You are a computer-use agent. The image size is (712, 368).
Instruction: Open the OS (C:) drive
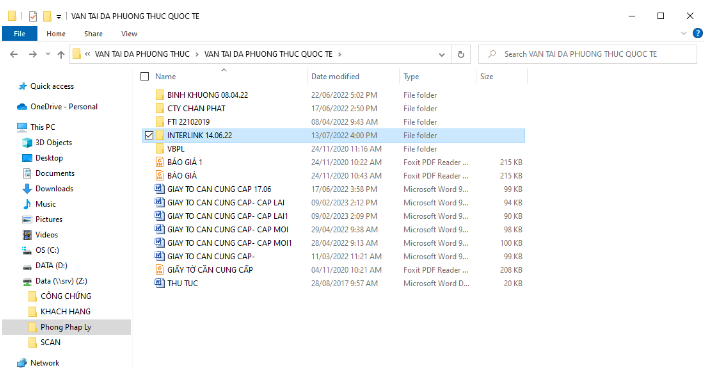tap(47, 250)
